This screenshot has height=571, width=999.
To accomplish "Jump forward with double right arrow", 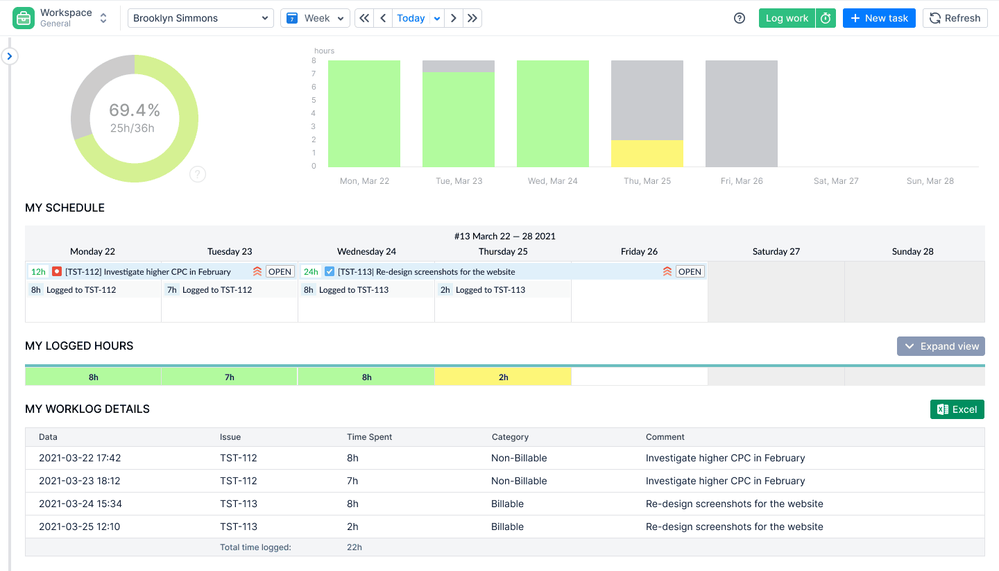I will 473,18.
